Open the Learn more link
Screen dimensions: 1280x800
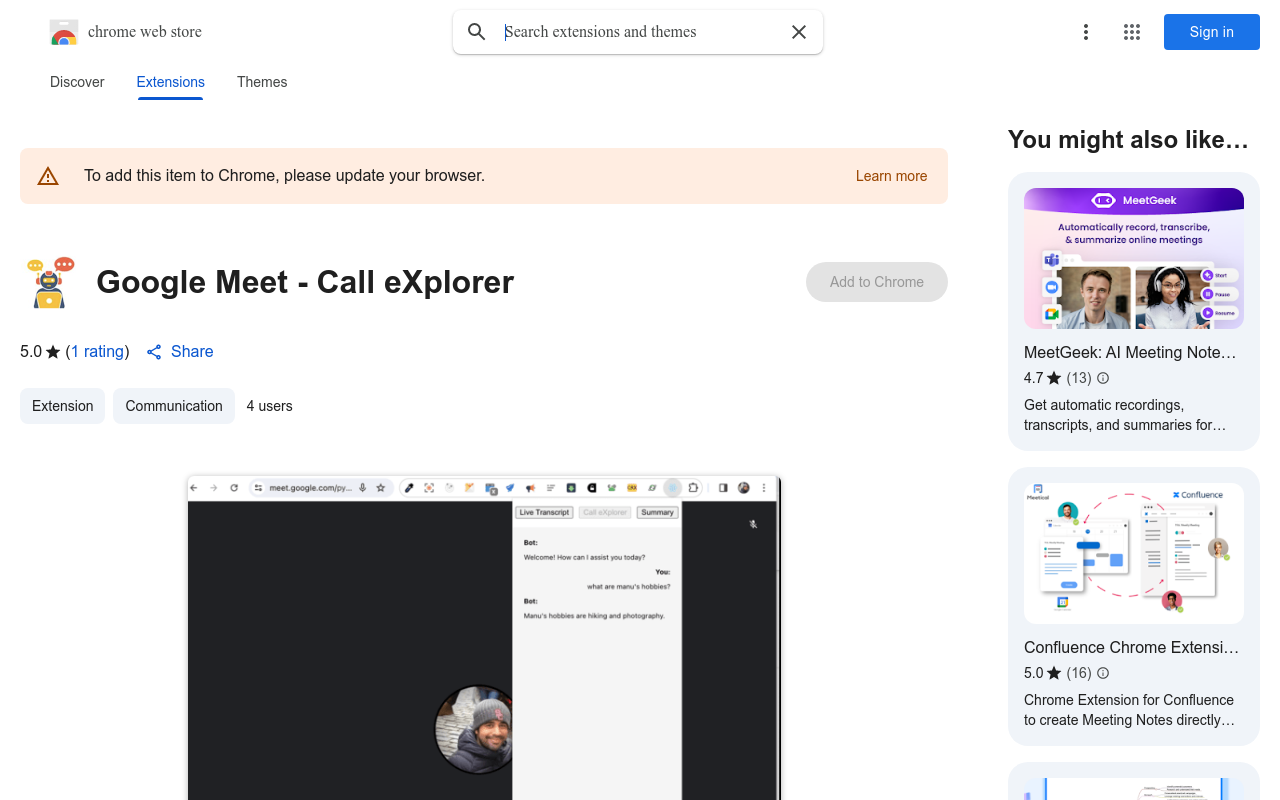[891, 176]
